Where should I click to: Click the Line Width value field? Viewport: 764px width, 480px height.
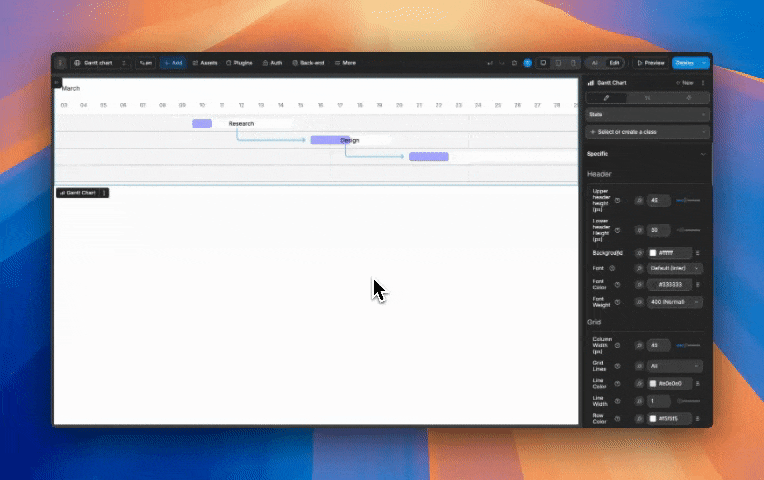click(x=659, y=401)
